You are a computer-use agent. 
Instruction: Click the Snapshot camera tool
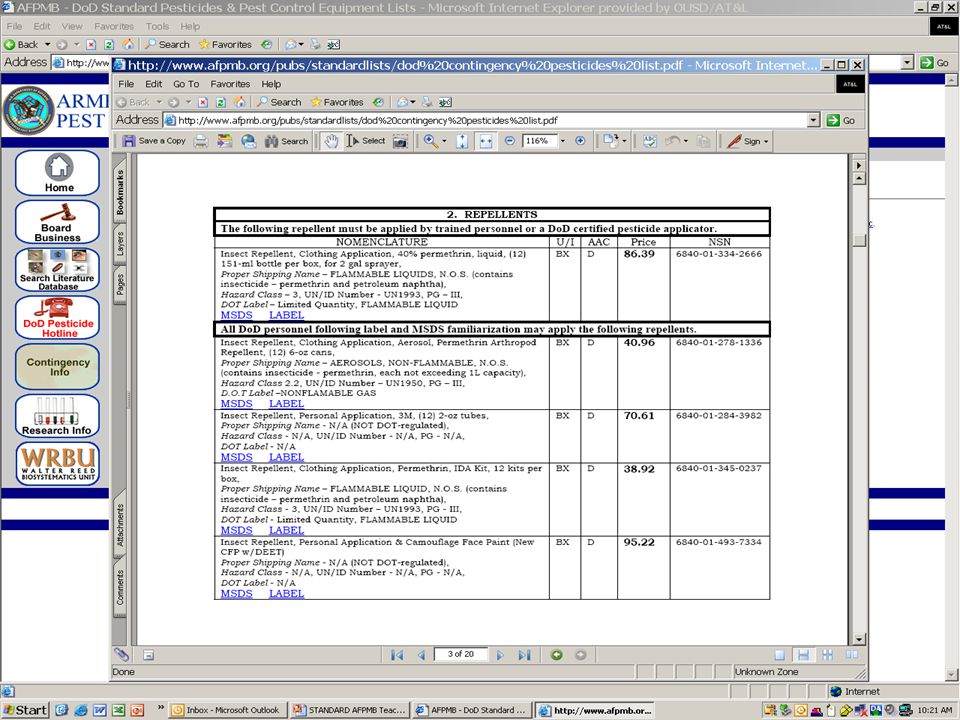pos(400,141)
